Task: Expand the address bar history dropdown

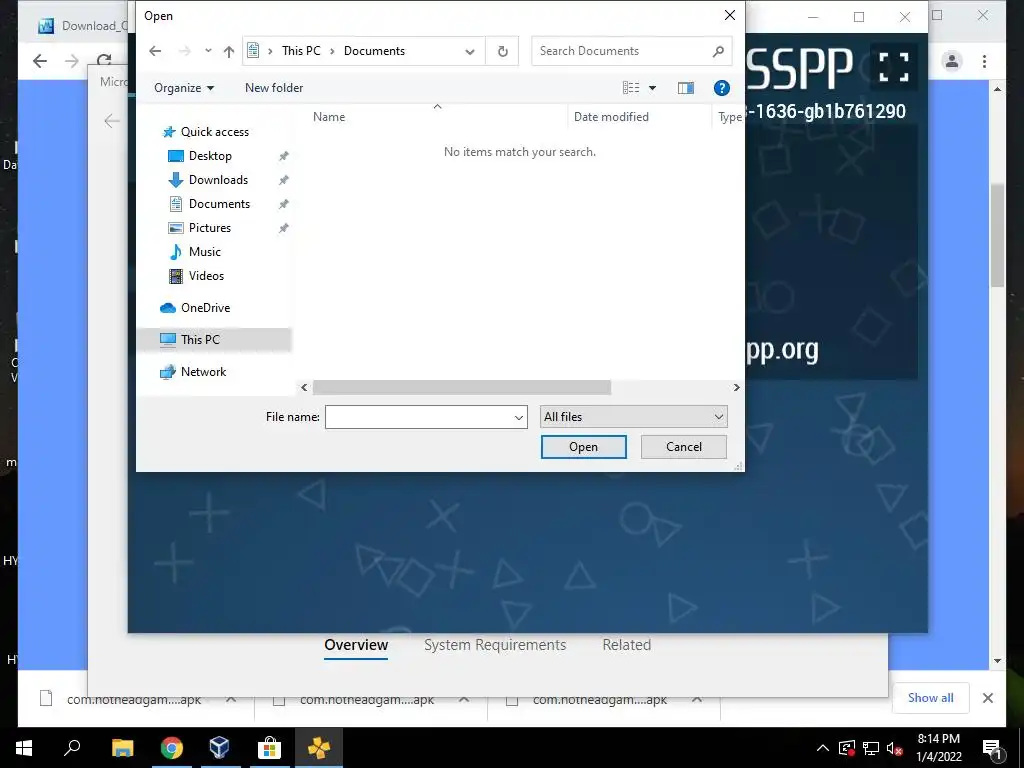Action: 470,52
